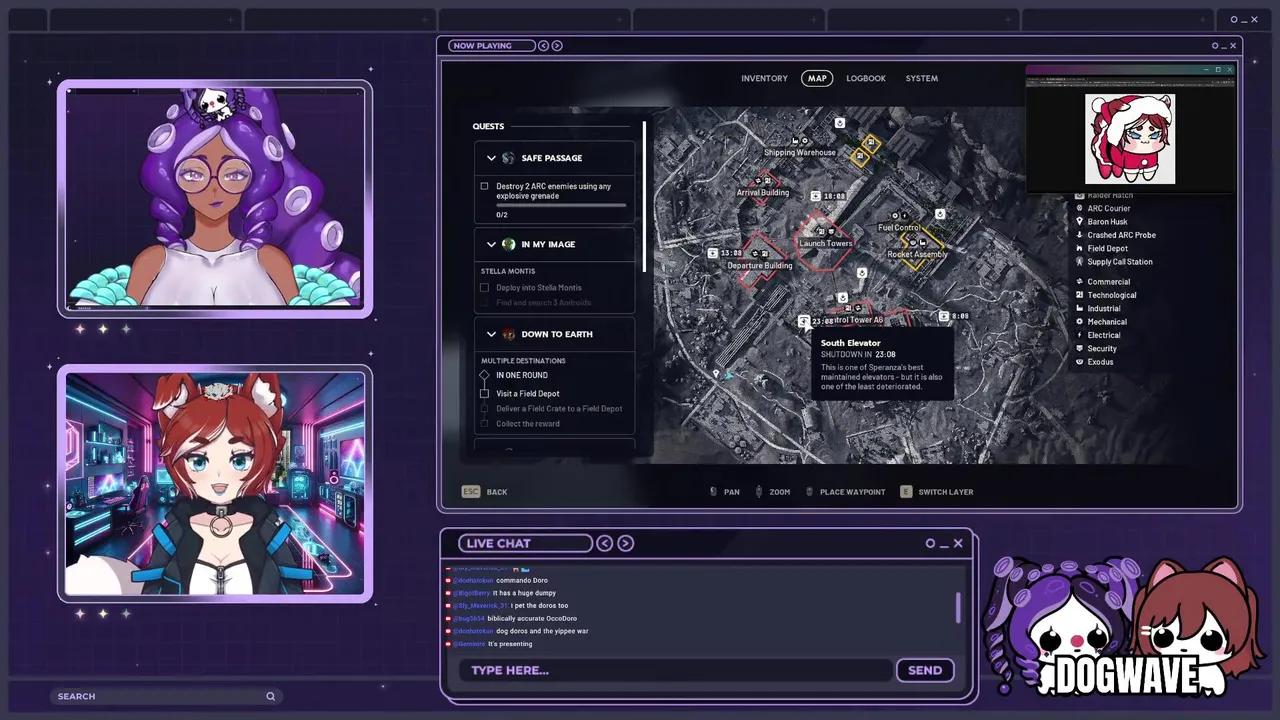Click the Pan control hint
The image size is (1280, 720).
tap(724, 492)
